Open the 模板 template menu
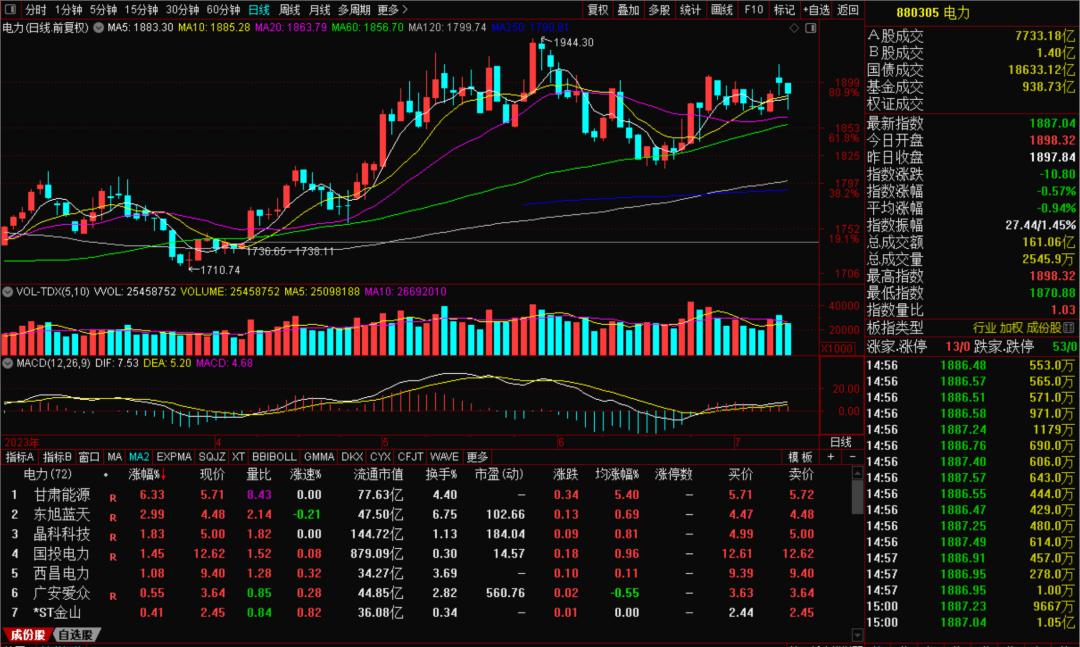The height and width of the screenshot is (647, 1080). tap(800, 457)
